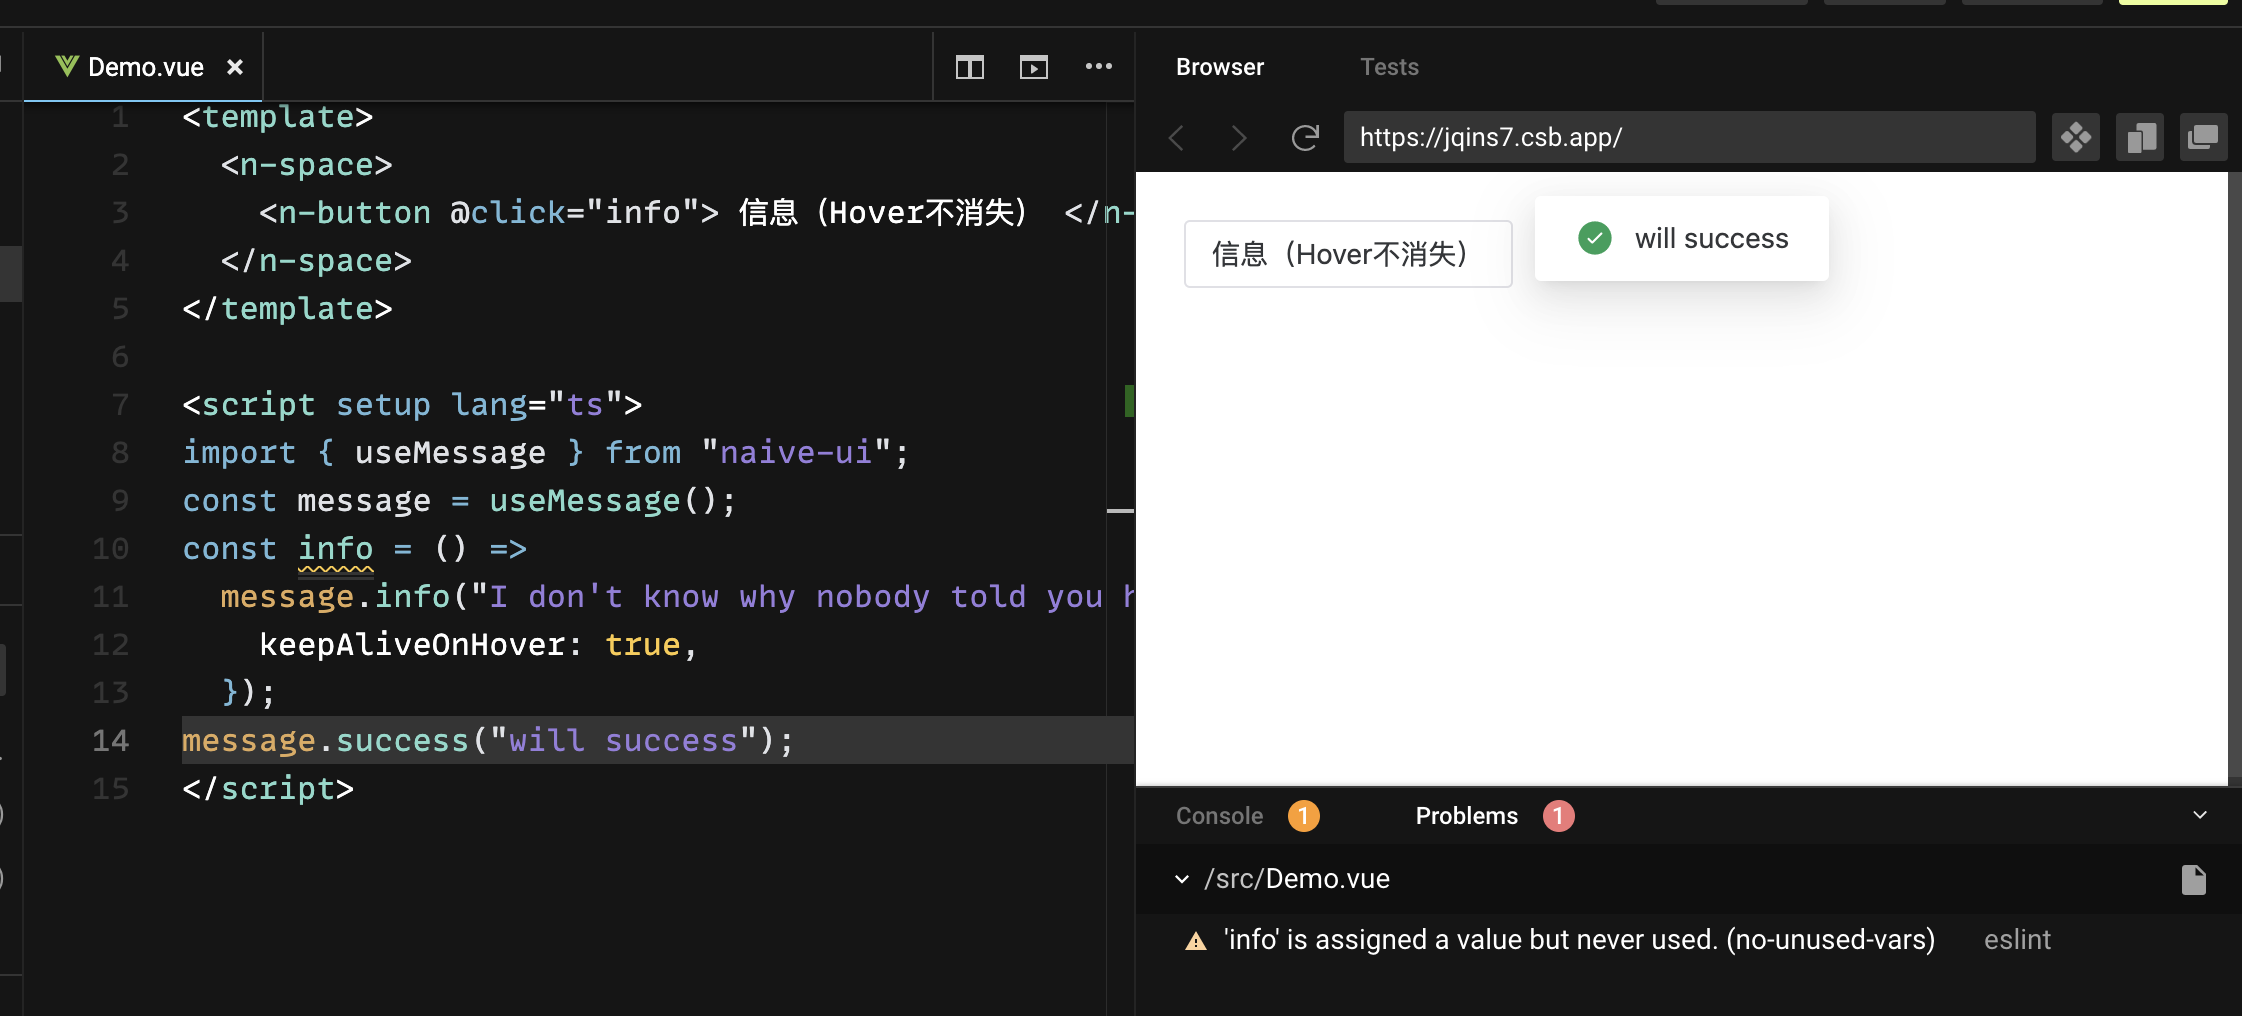Image resolution: width=2242 pixels, height=1016 pixels.
Task: Click the 信息 (Hover不消失) button in preview
Action: 1347,253
